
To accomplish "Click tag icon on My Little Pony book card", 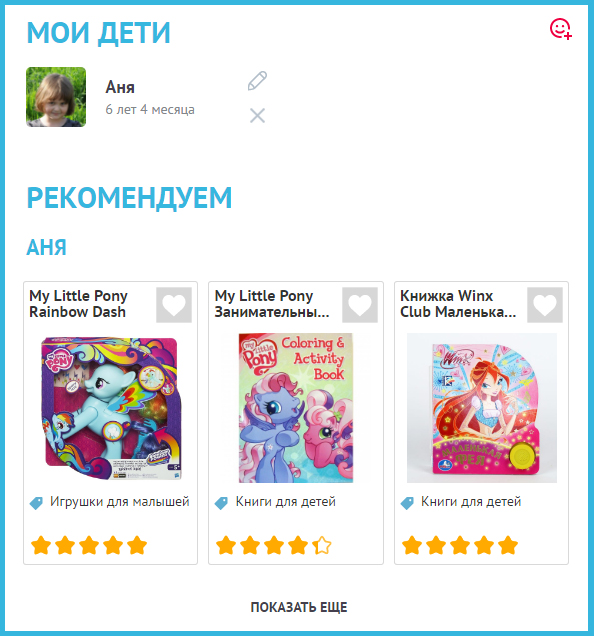I will (x=221, y=503).
